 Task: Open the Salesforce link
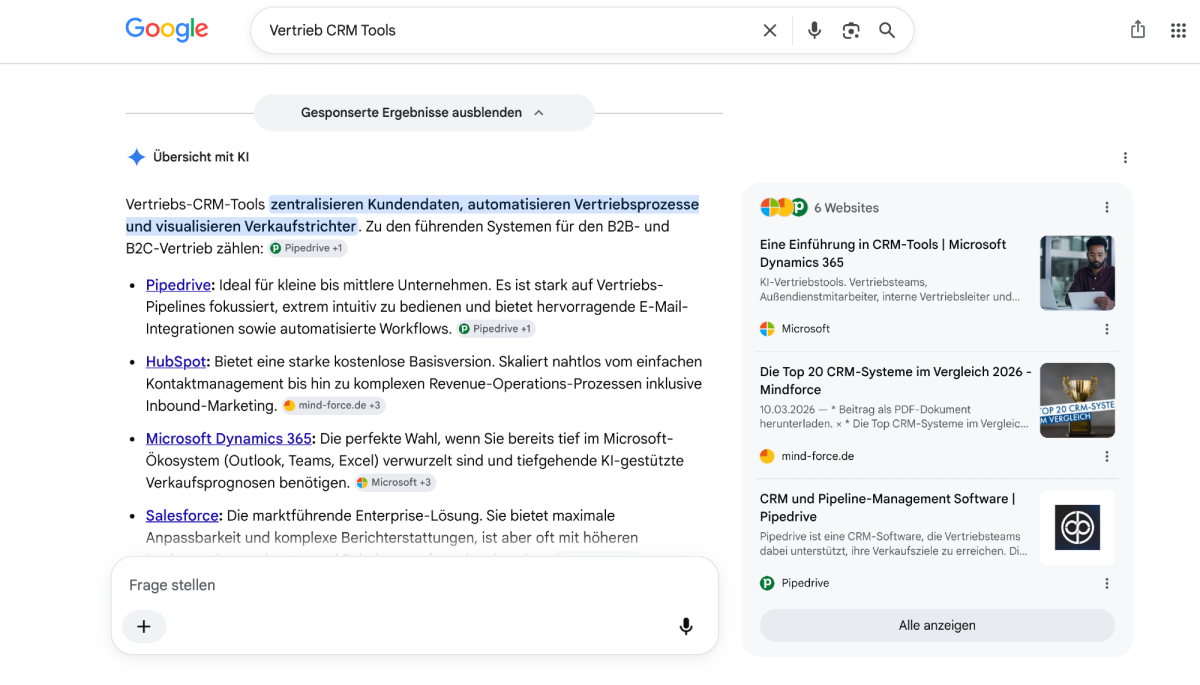click(182, 516)
